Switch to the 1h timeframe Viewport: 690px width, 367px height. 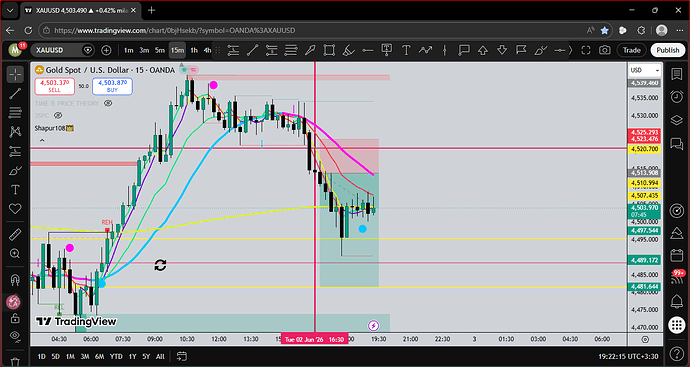click(x=194, y=50)
